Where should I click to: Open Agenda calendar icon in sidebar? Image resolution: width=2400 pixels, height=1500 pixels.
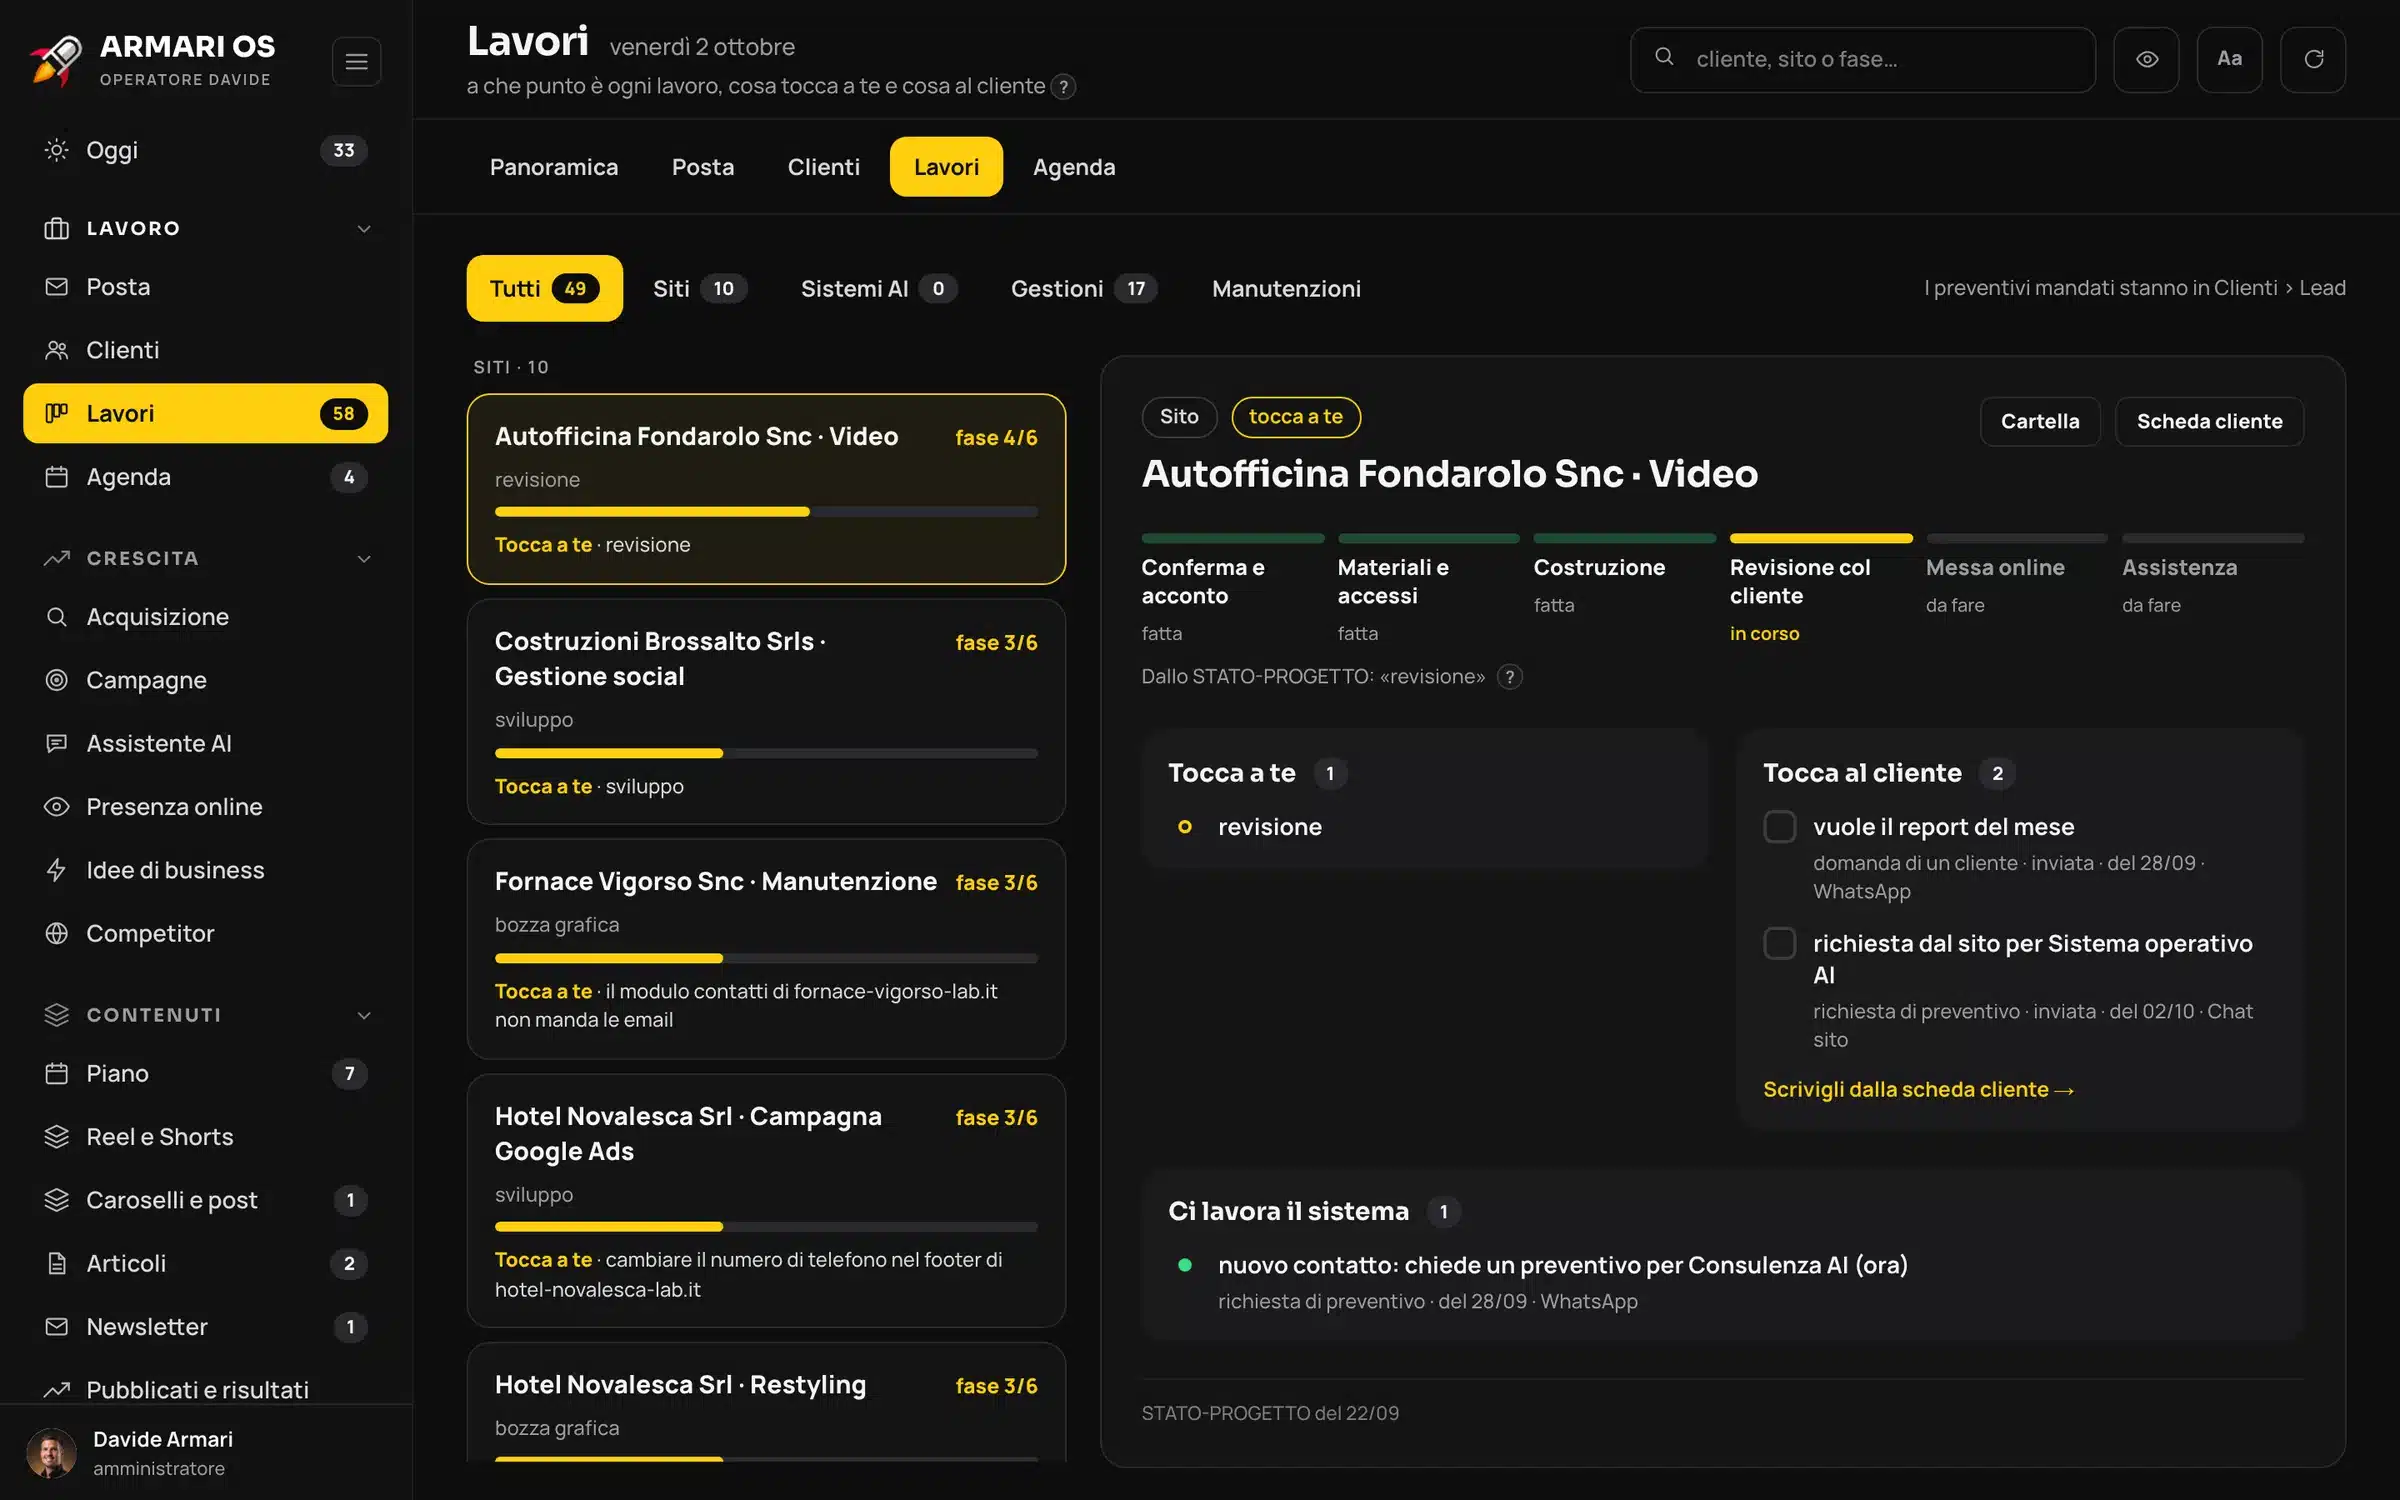pos(57,477)
